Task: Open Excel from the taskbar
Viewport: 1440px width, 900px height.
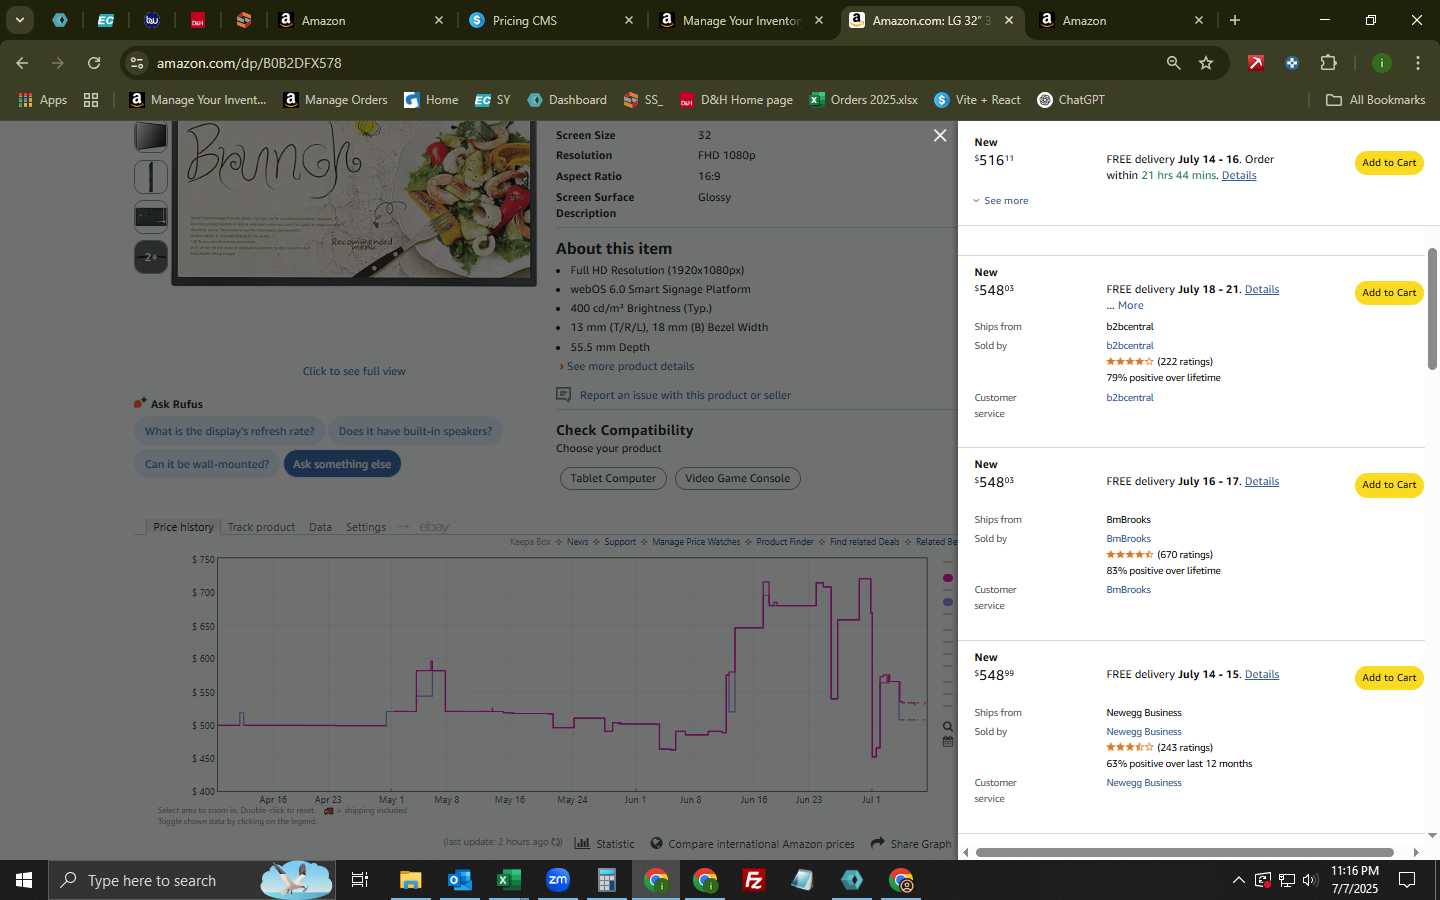Action: [508, 880]
